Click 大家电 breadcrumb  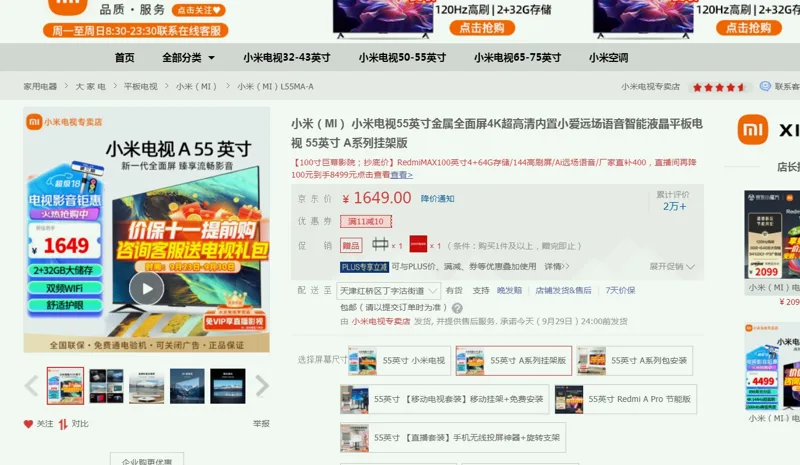pos(91,86)
